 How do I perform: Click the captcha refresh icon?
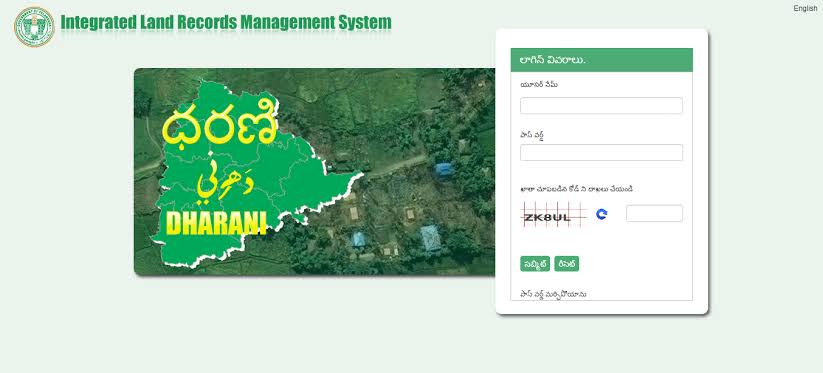tap(602, 214)
